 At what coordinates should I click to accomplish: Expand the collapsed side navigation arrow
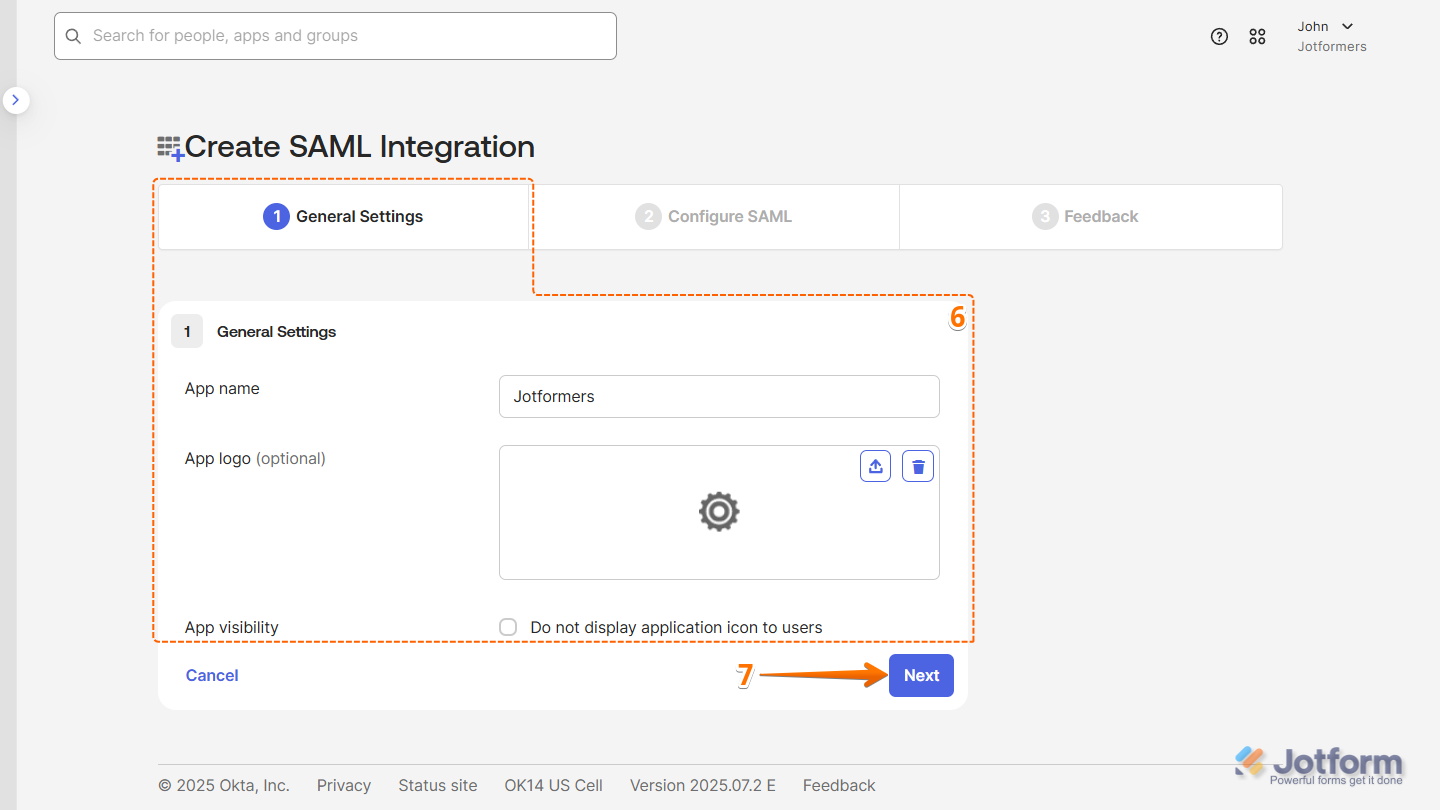16,100
